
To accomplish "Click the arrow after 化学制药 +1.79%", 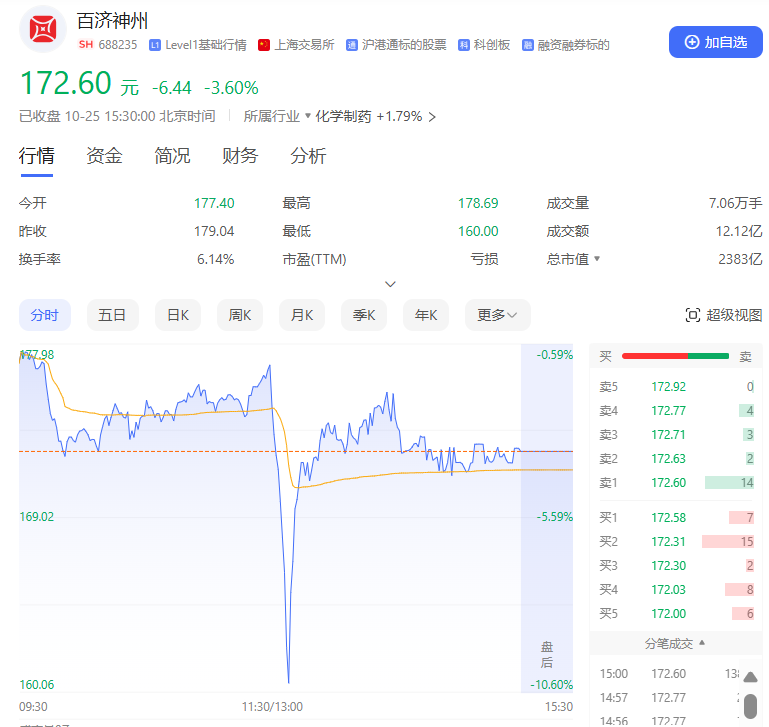I will 432,117.
